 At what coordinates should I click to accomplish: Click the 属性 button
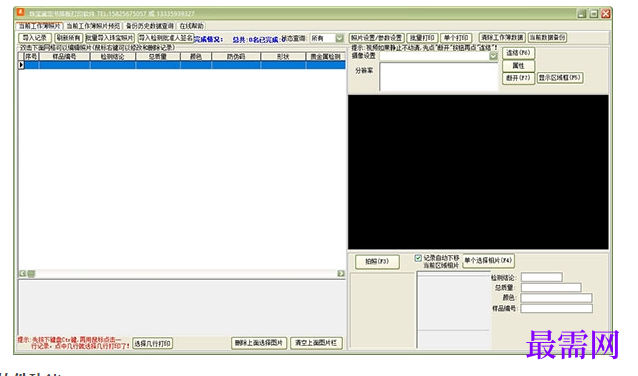[x=518, y=66]
